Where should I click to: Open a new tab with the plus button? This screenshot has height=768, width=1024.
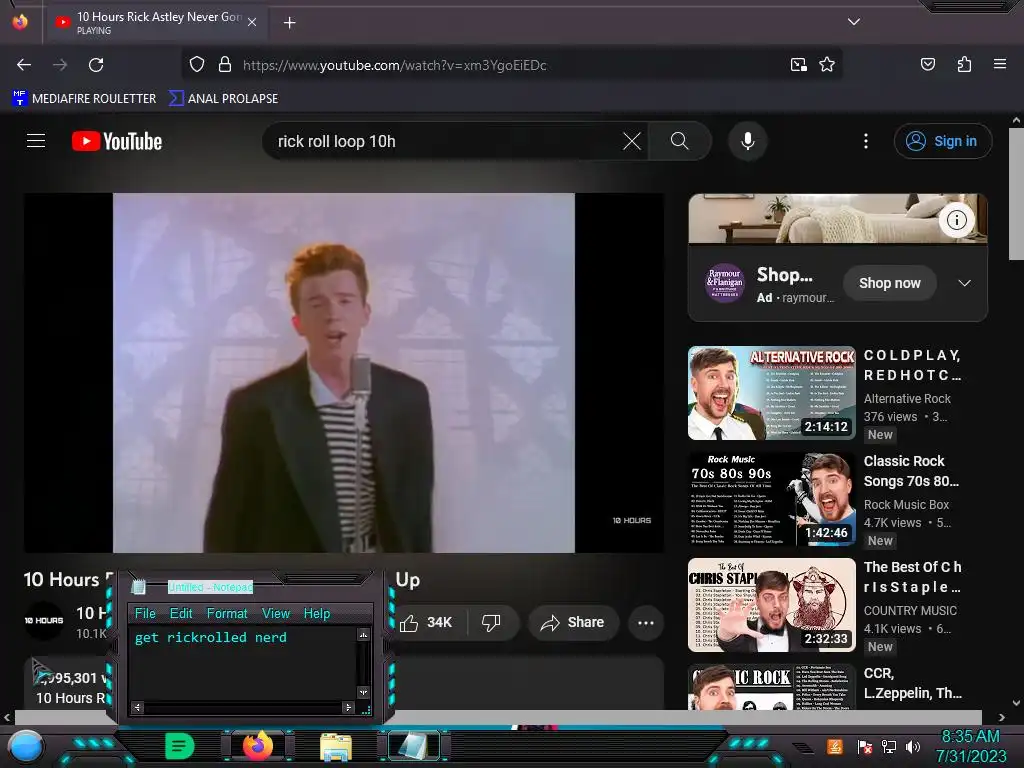click(x=289, y=23)
